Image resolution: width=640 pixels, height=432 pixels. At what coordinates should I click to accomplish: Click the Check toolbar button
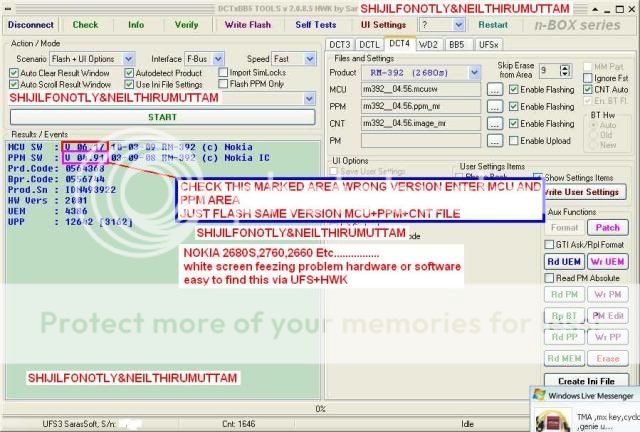click(85, 25)
